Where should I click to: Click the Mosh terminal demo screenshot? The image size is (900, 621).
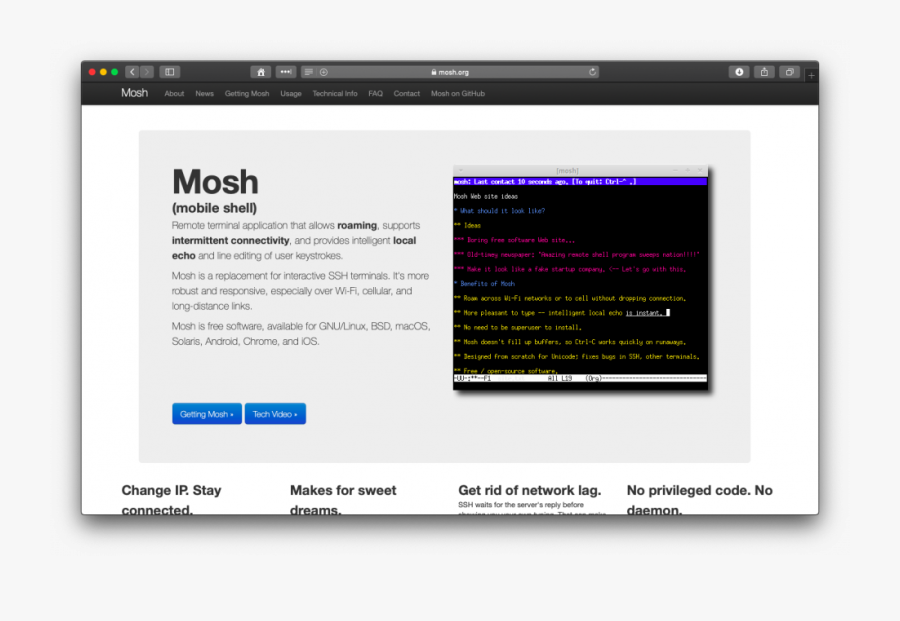coord(580,278)
